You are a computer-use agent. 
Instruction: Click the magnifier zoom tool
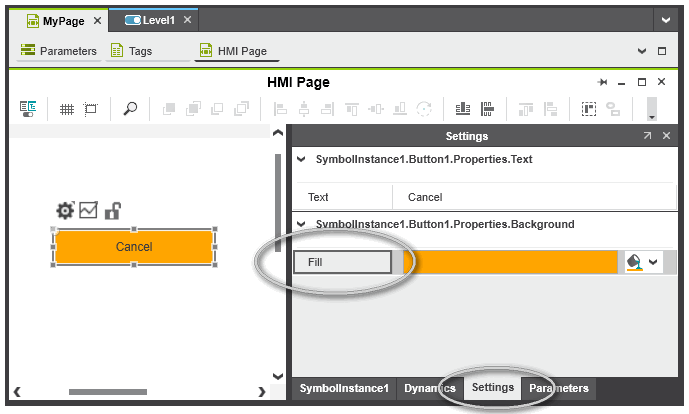click(129, 110)
